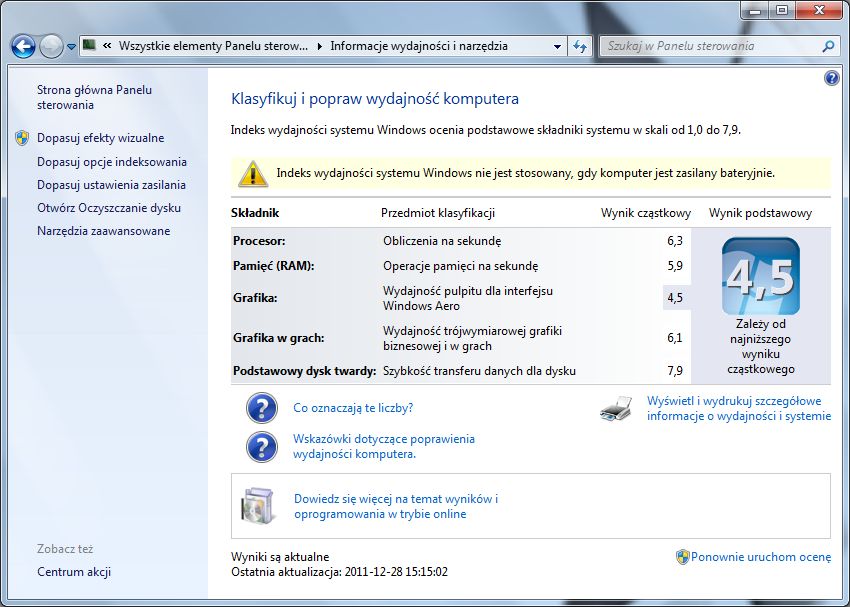This screenshot has height=607, width=850.
Task: Click the 'Klasyfikuj i popraw wydajność komputera' heading
Action: (x=375, y=99)
